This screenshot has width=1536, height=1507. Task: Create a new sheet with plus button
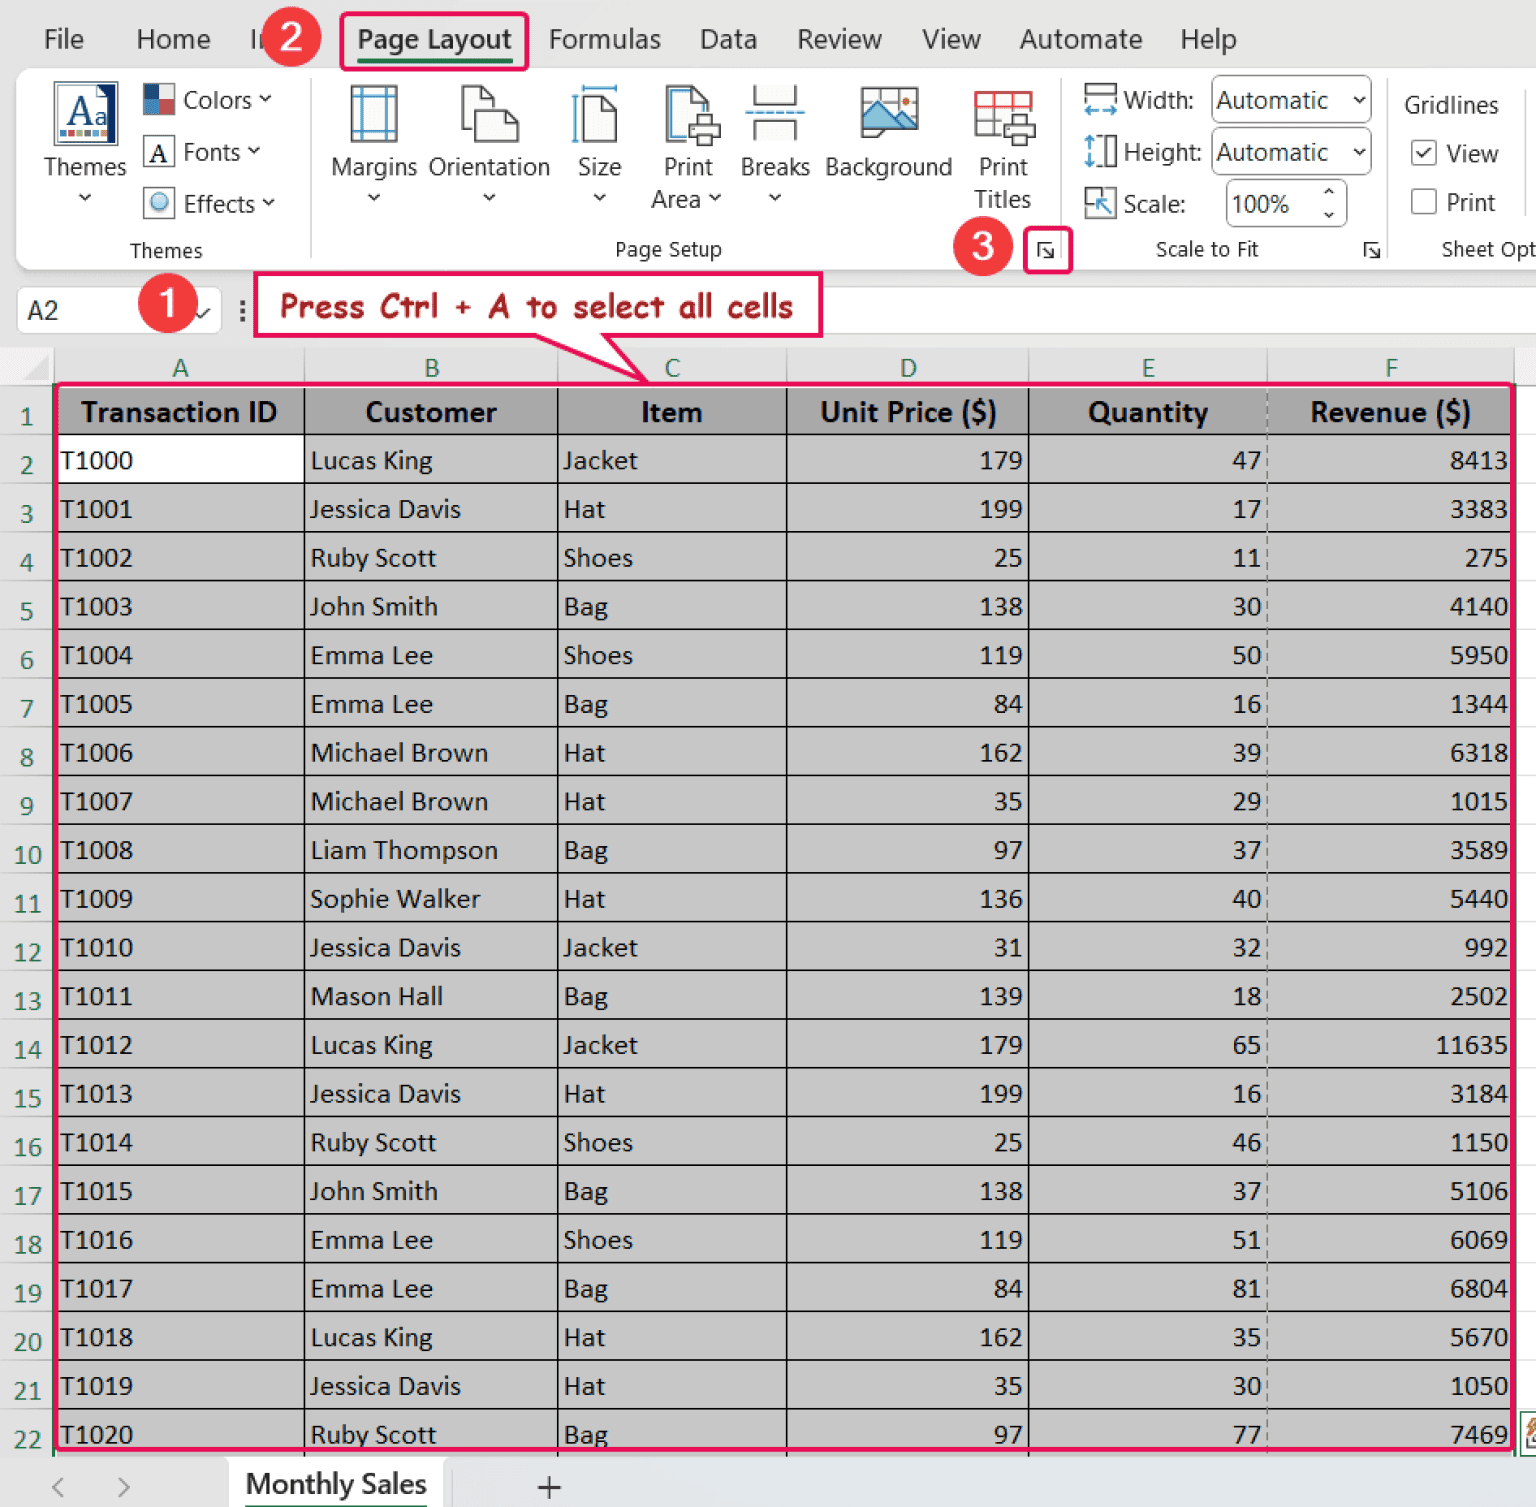coord(549,1486)
